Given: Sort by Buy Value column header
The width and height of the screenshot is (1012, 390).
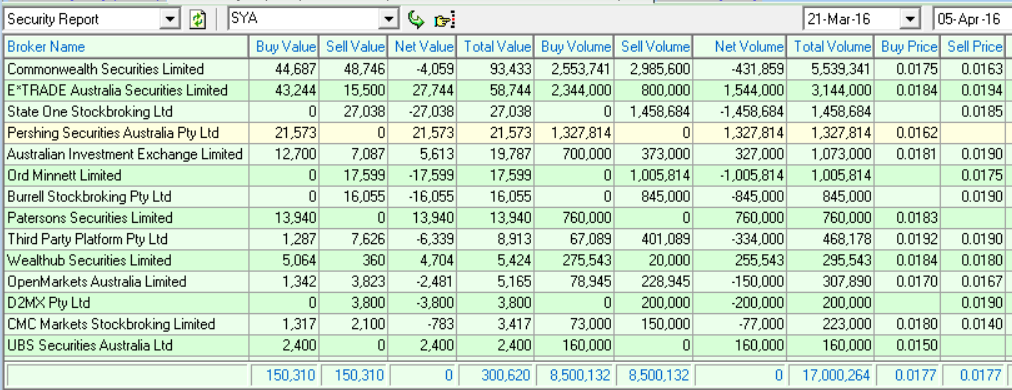Looking at the screenshot, I should tap(286, 46).
